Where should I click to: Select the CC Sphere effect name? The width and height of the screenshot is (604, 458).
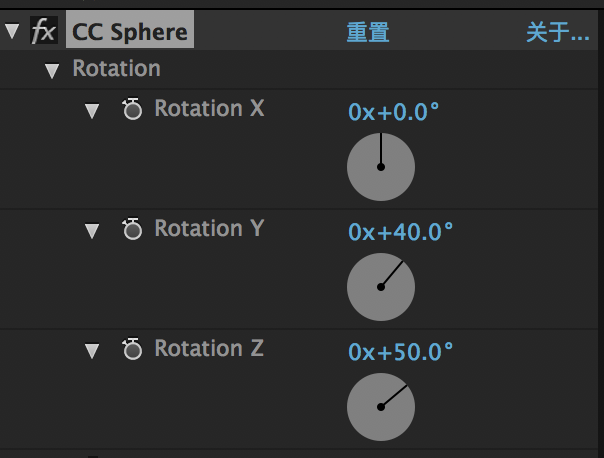[130, 32]
